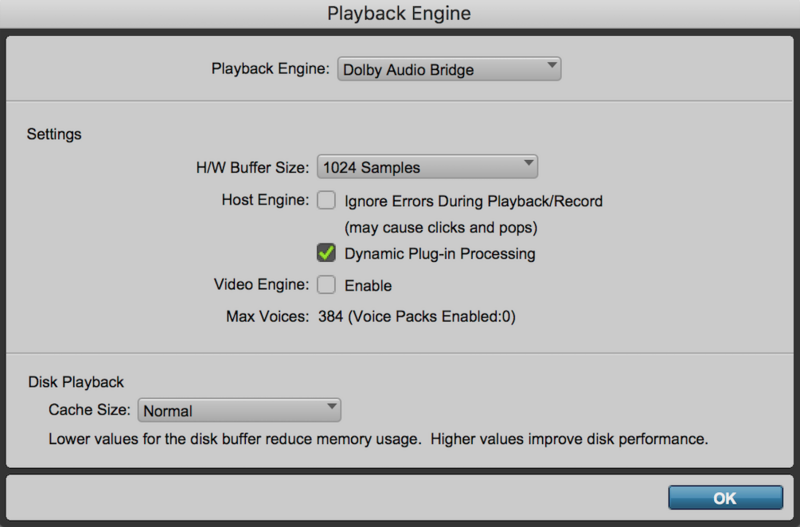
Task: Uncheck the Dynamic Plug-in Processing checkbox
Action: click(x=326, y=253)
